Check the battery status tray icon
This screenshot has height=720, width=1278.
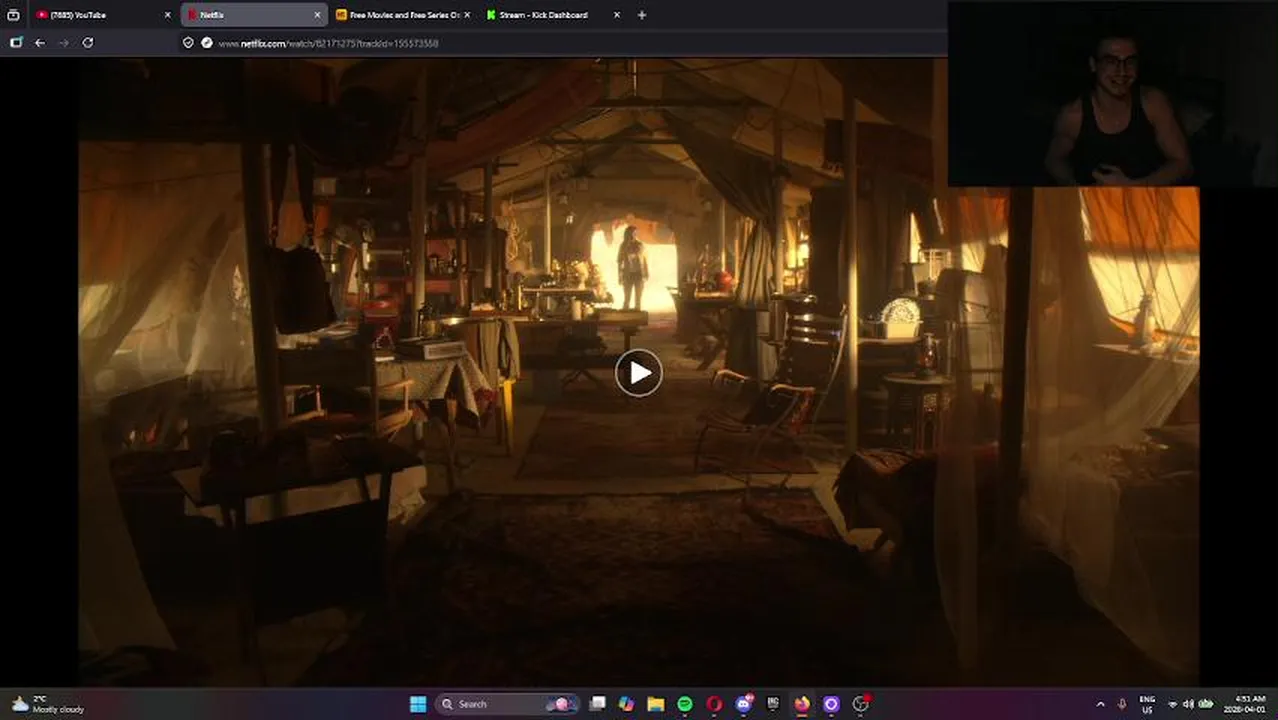click(1206, 704)
